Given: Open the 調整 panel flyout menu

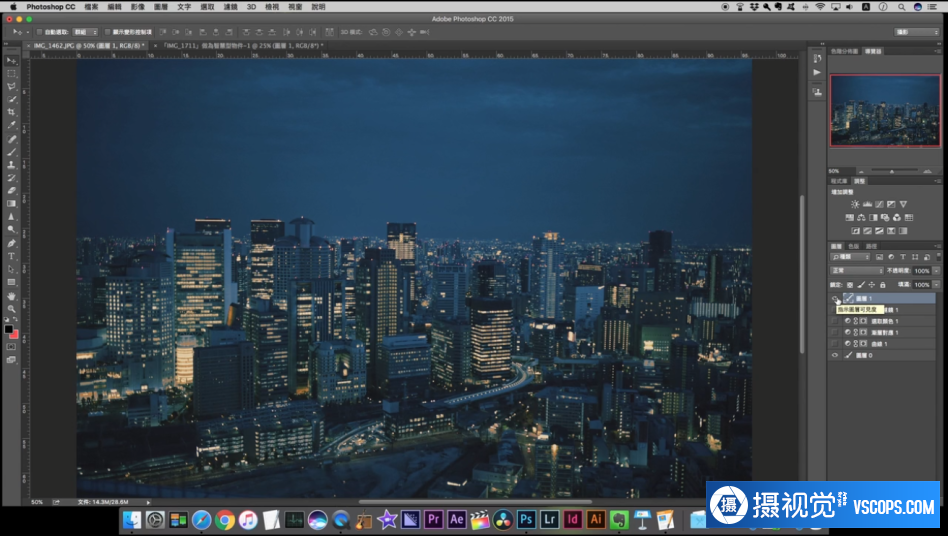Looking at the screenshot, I should pos(938,181).
